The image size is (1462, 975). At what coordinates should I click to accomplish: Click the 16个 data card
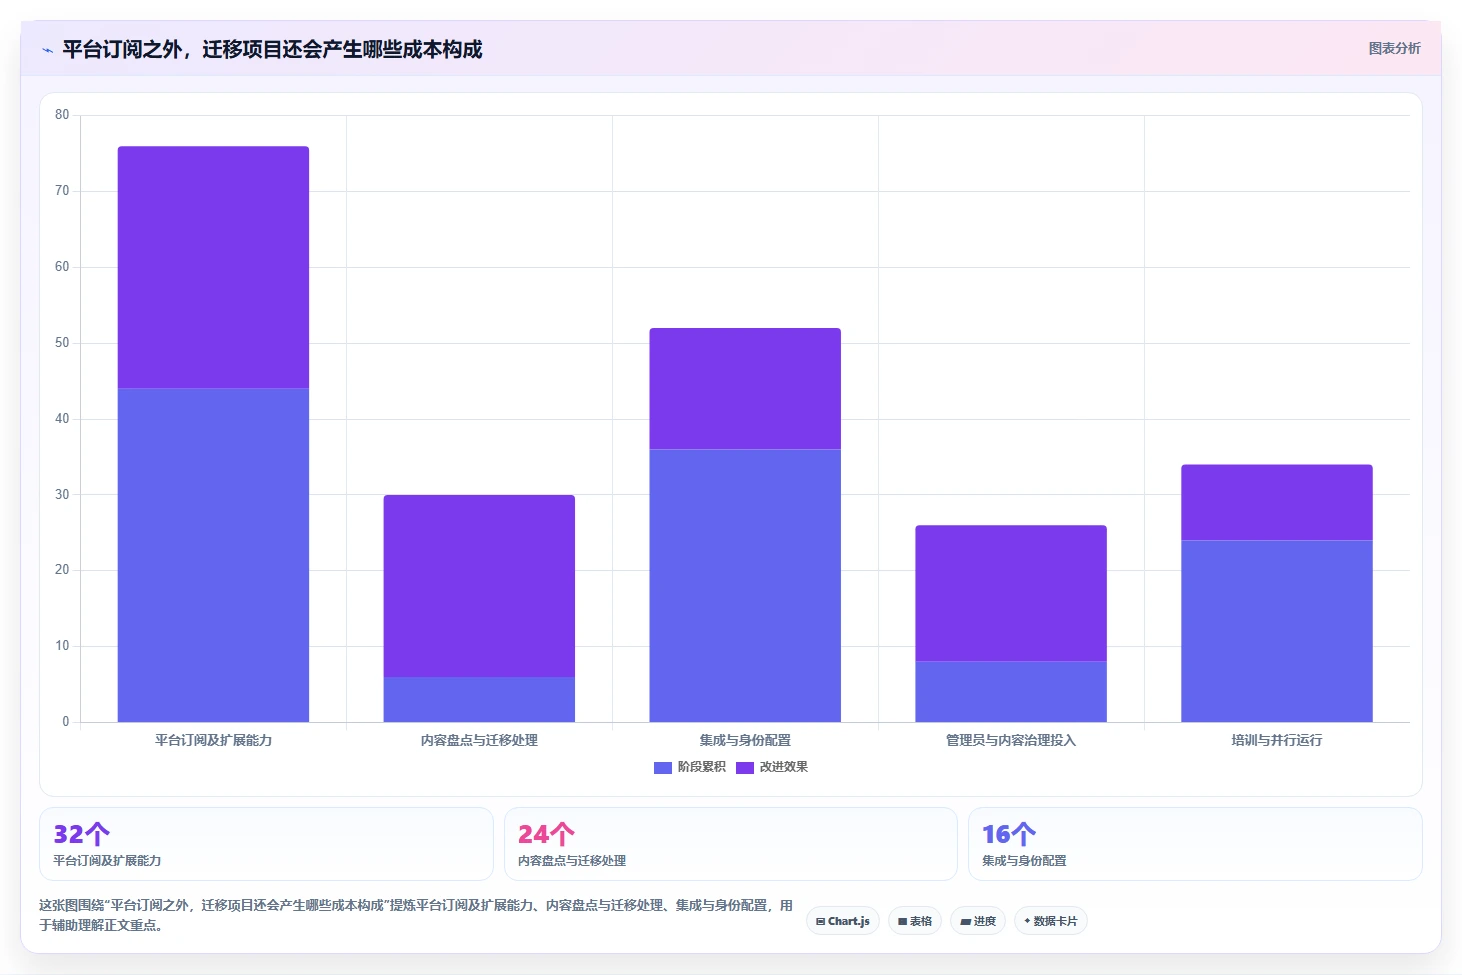point(1195,844)
